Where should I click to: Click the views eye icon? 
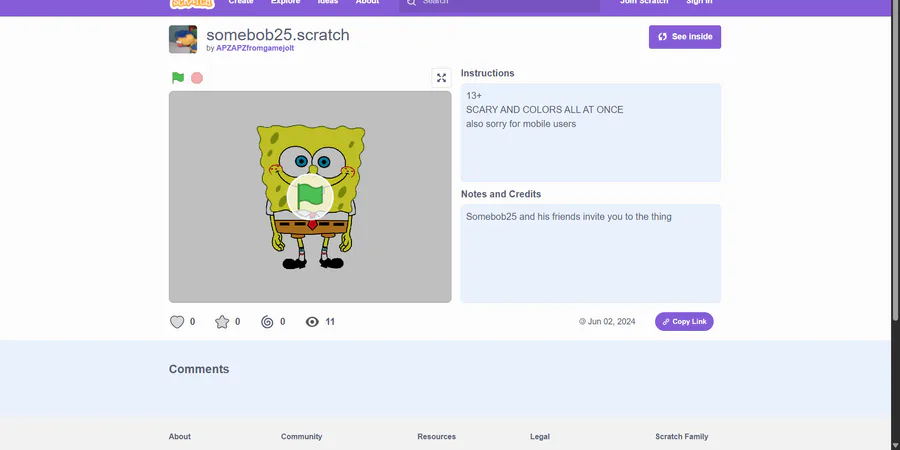[312, 322]
